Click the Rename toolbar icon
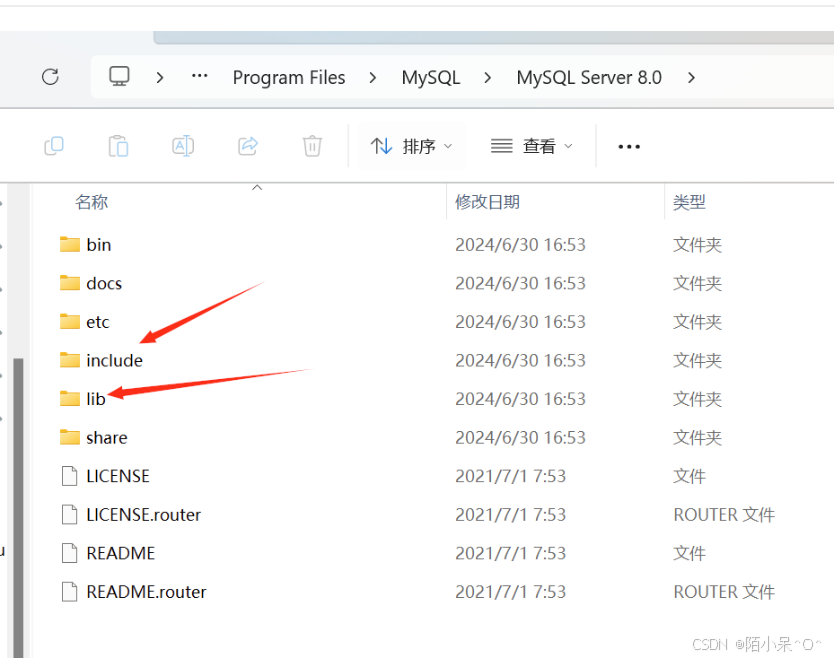835x660 pixels. point(183,146)
